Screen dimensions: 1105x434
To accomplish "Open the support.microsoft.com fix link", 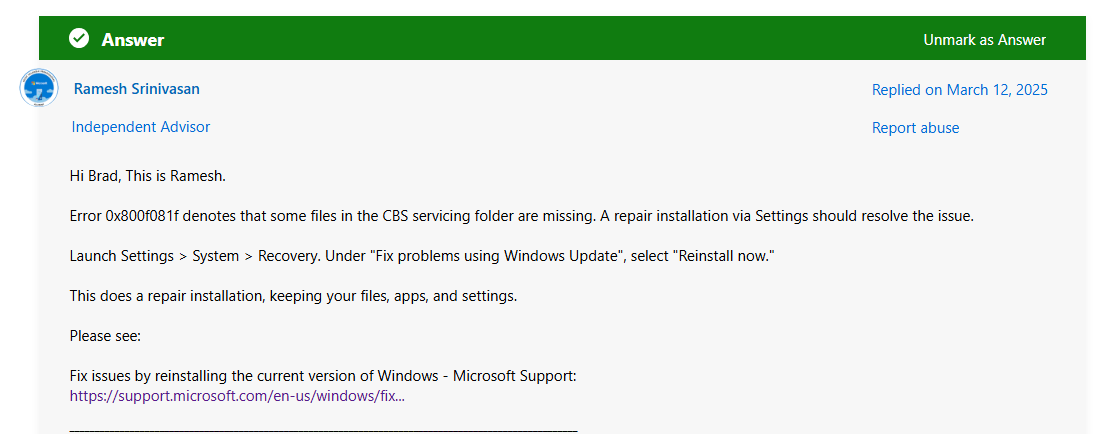I will click(x=237, y=396).
